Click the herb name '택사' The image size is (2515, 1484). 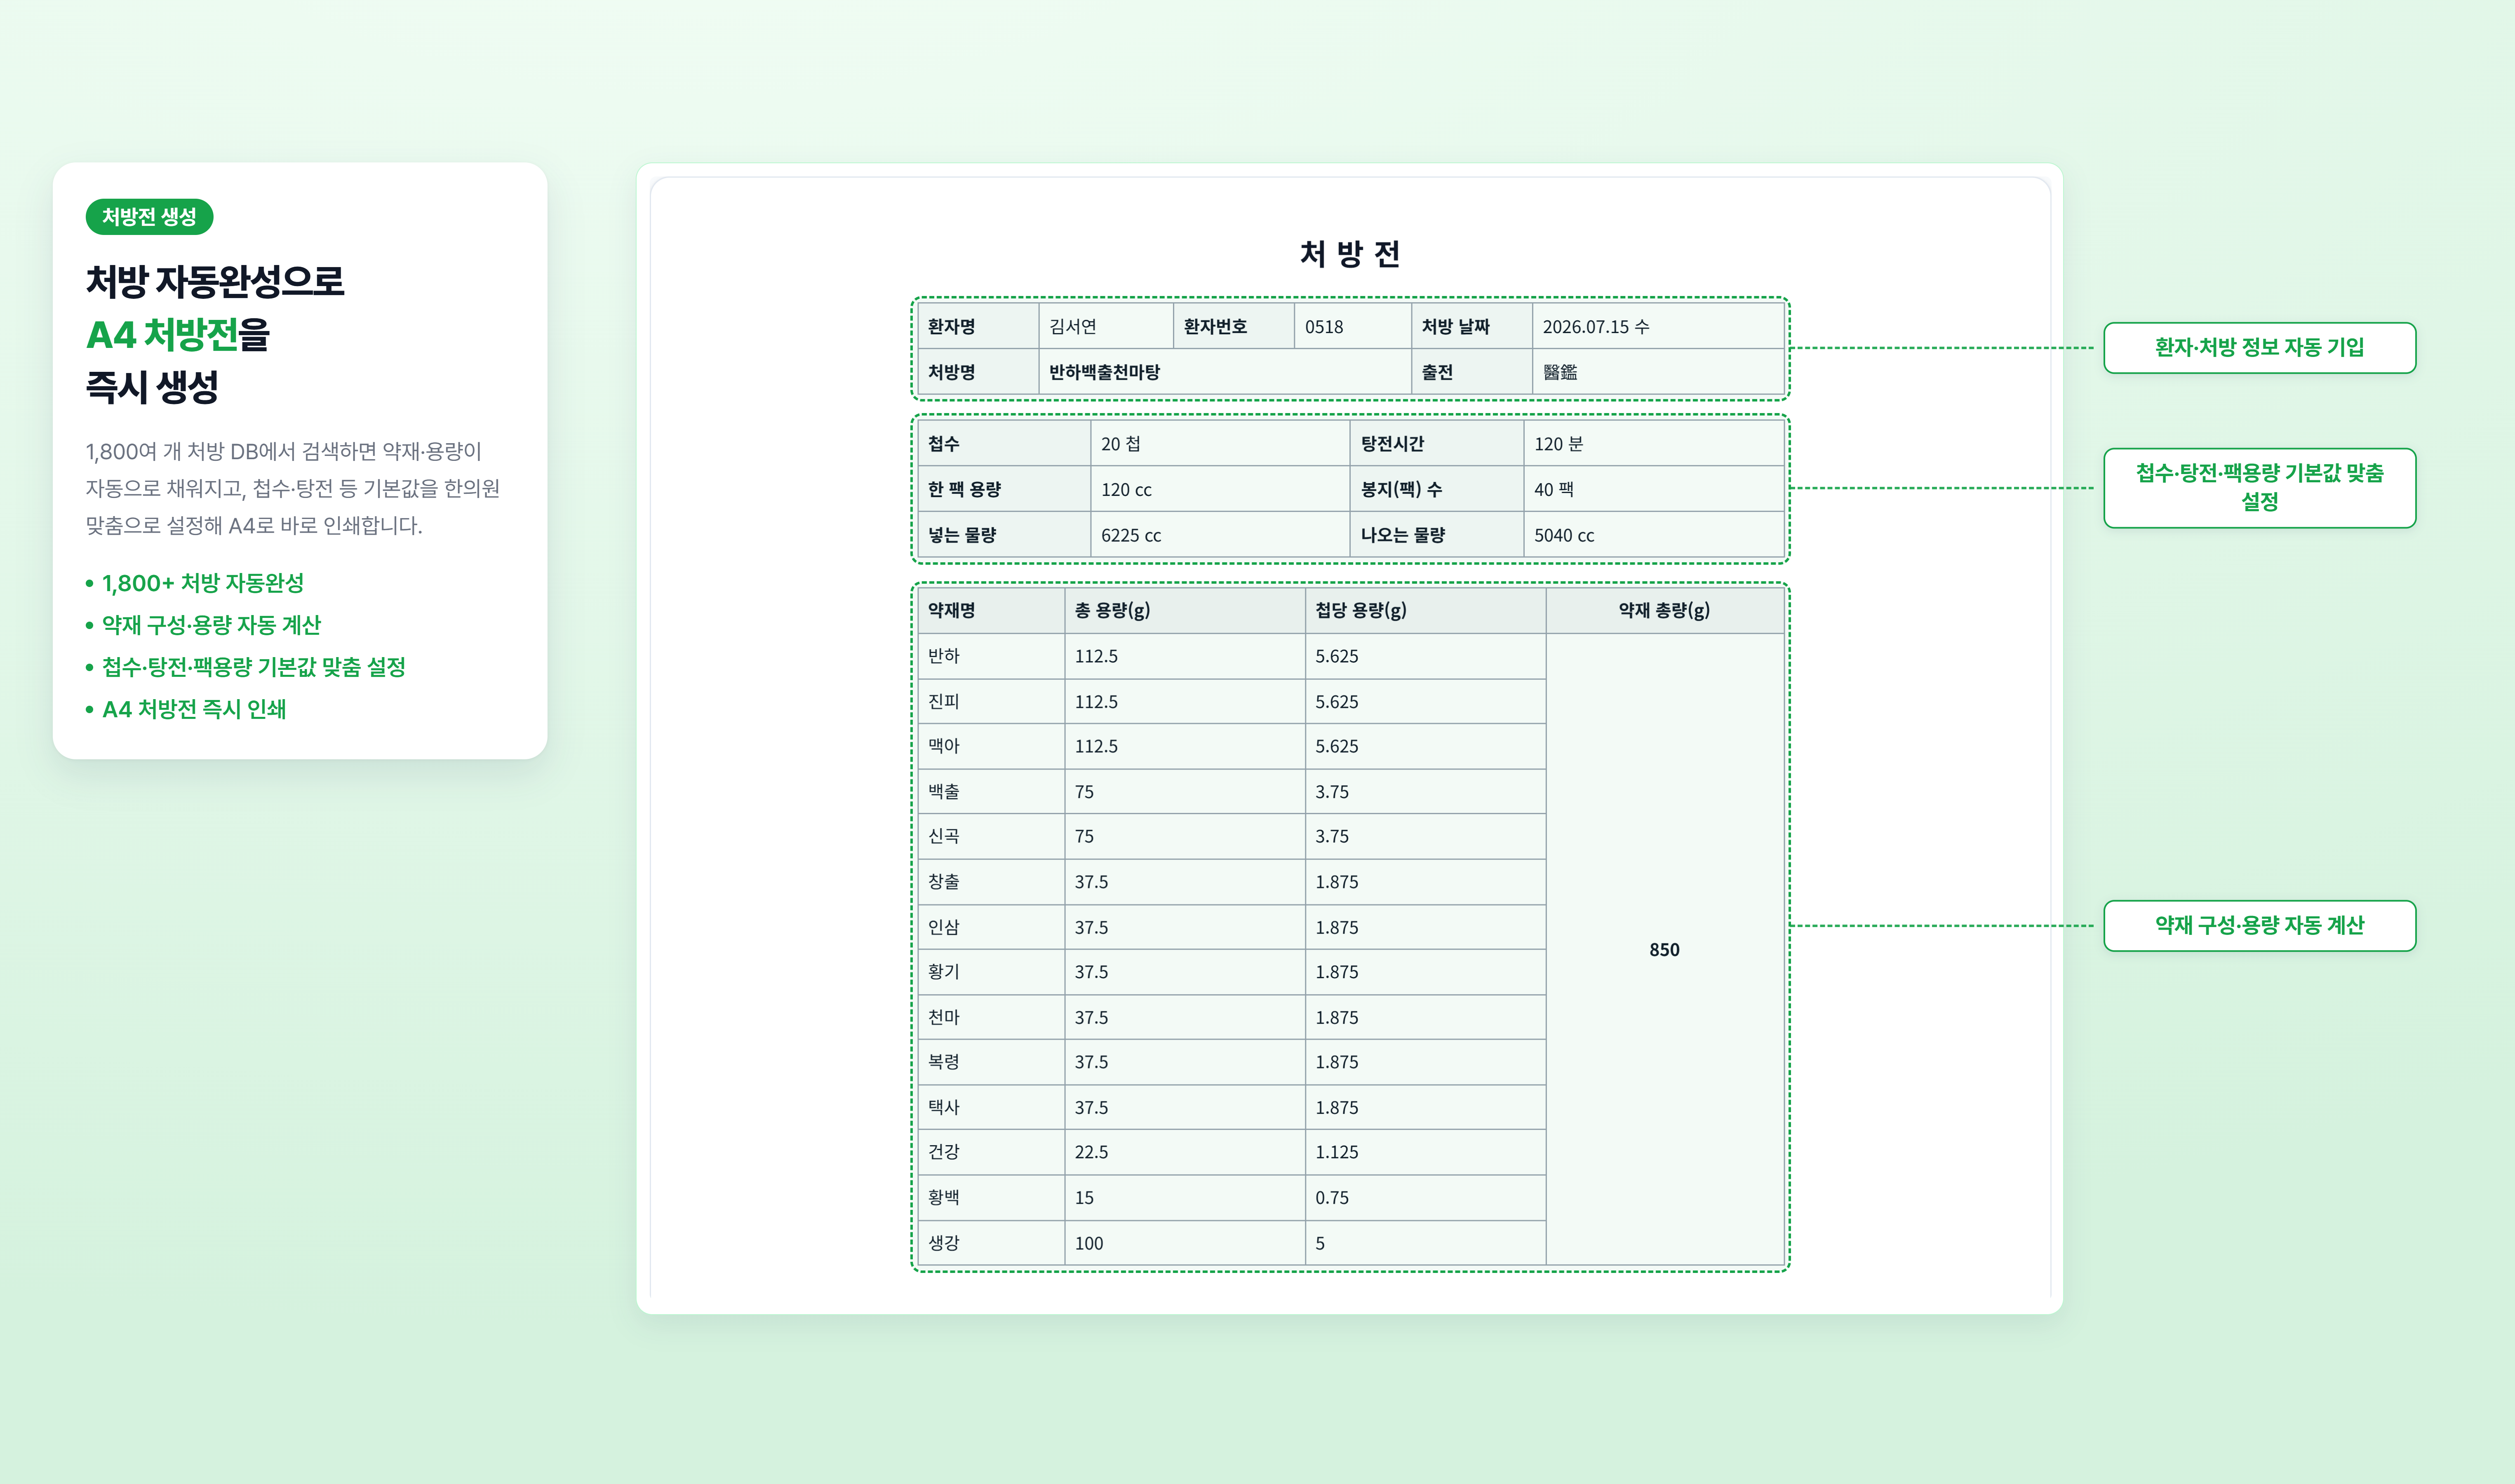pyautogui.click(x=944, y=1107)
